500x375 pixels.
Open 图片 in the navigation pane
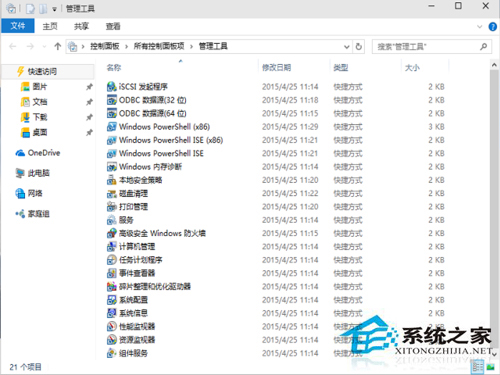pos(39,87)
